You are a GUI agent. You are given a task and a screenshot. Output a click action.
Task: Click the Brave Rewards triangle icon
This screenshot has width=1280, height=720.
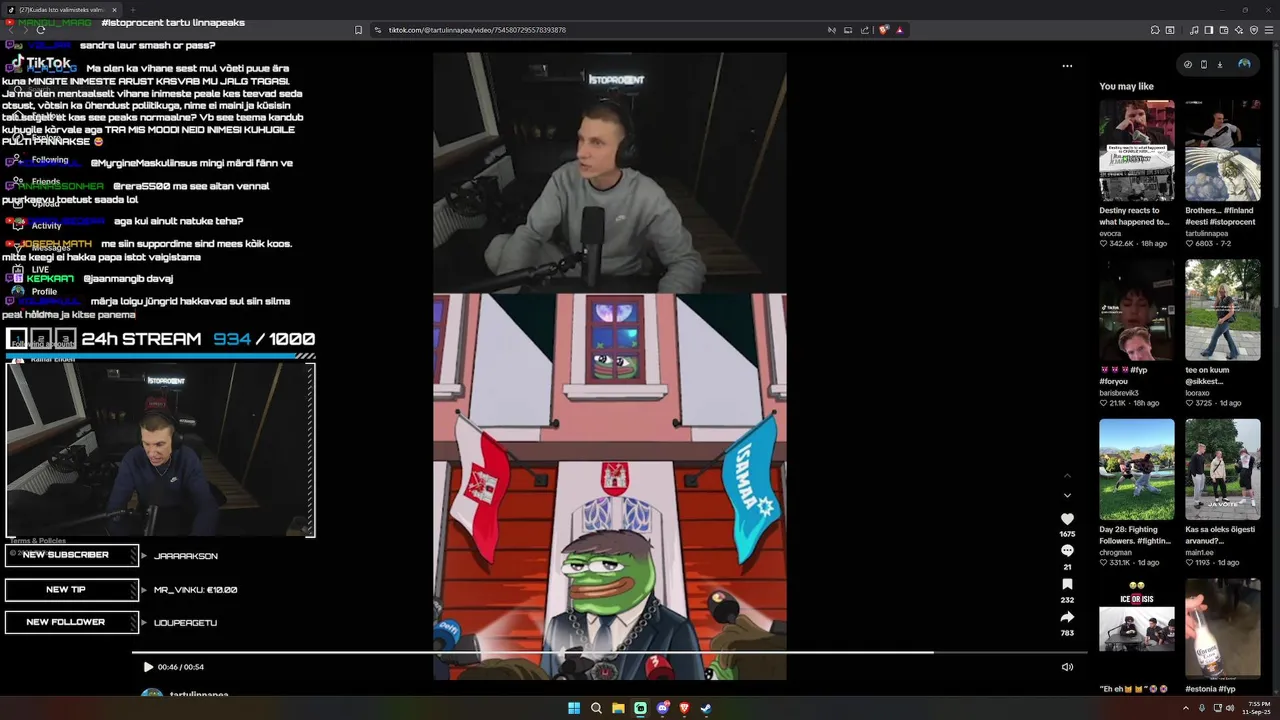[900, 30]
